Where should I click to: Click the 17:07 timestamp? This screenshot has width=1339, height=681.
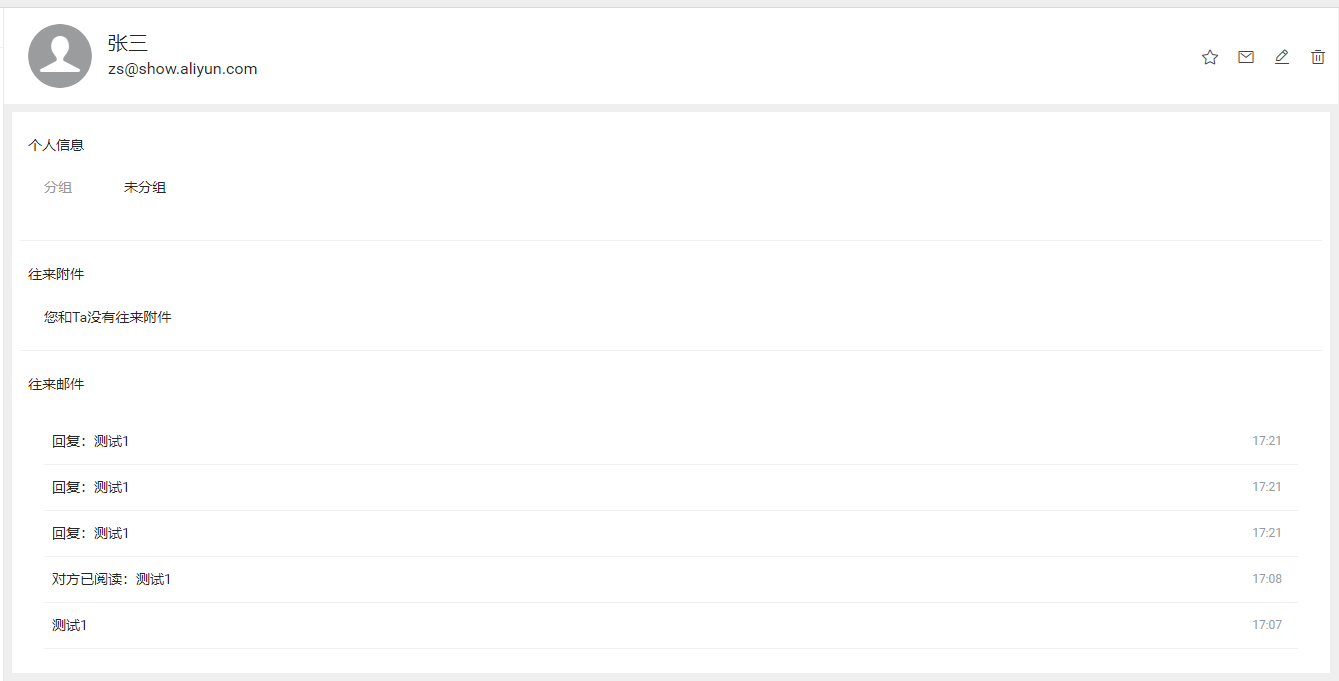tap(1267, 625)
